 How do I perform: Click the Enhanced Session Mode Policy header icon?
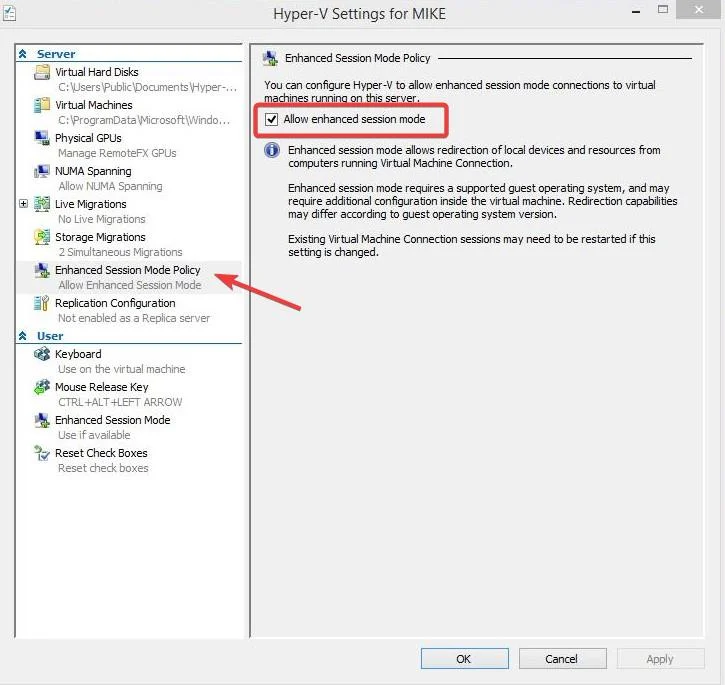tap(270, 59)
